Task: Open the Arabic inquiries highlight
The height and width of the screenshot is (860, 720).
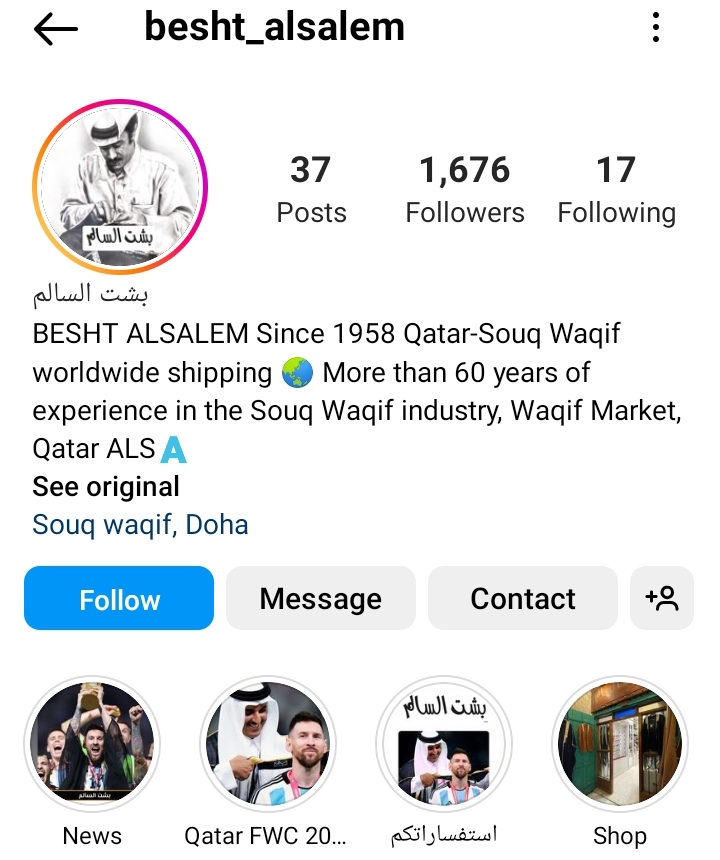Action: click(x=443, y=744)
